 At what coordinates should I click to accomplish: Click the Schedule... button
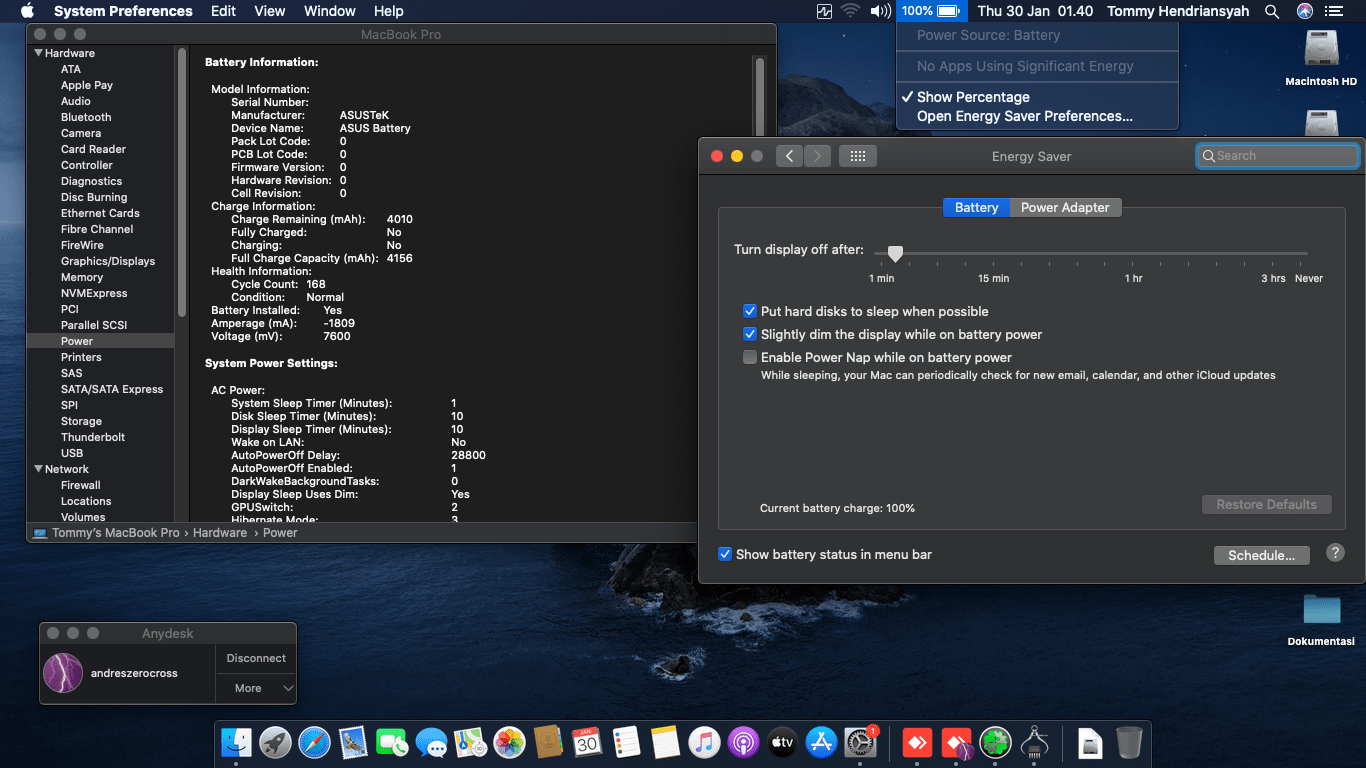(x=1262, y=555)
